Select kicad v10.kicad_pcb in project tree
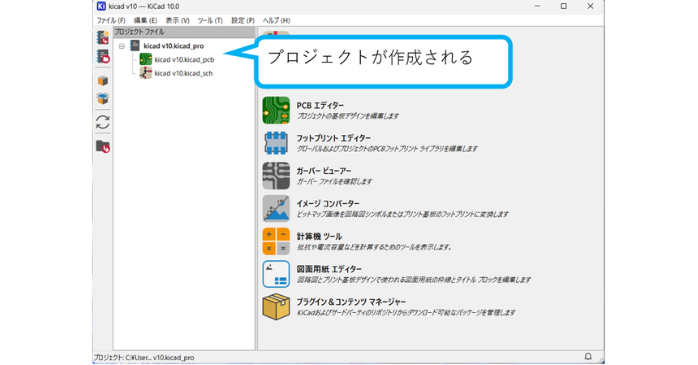Screen dimensions: 698x365 184,60
